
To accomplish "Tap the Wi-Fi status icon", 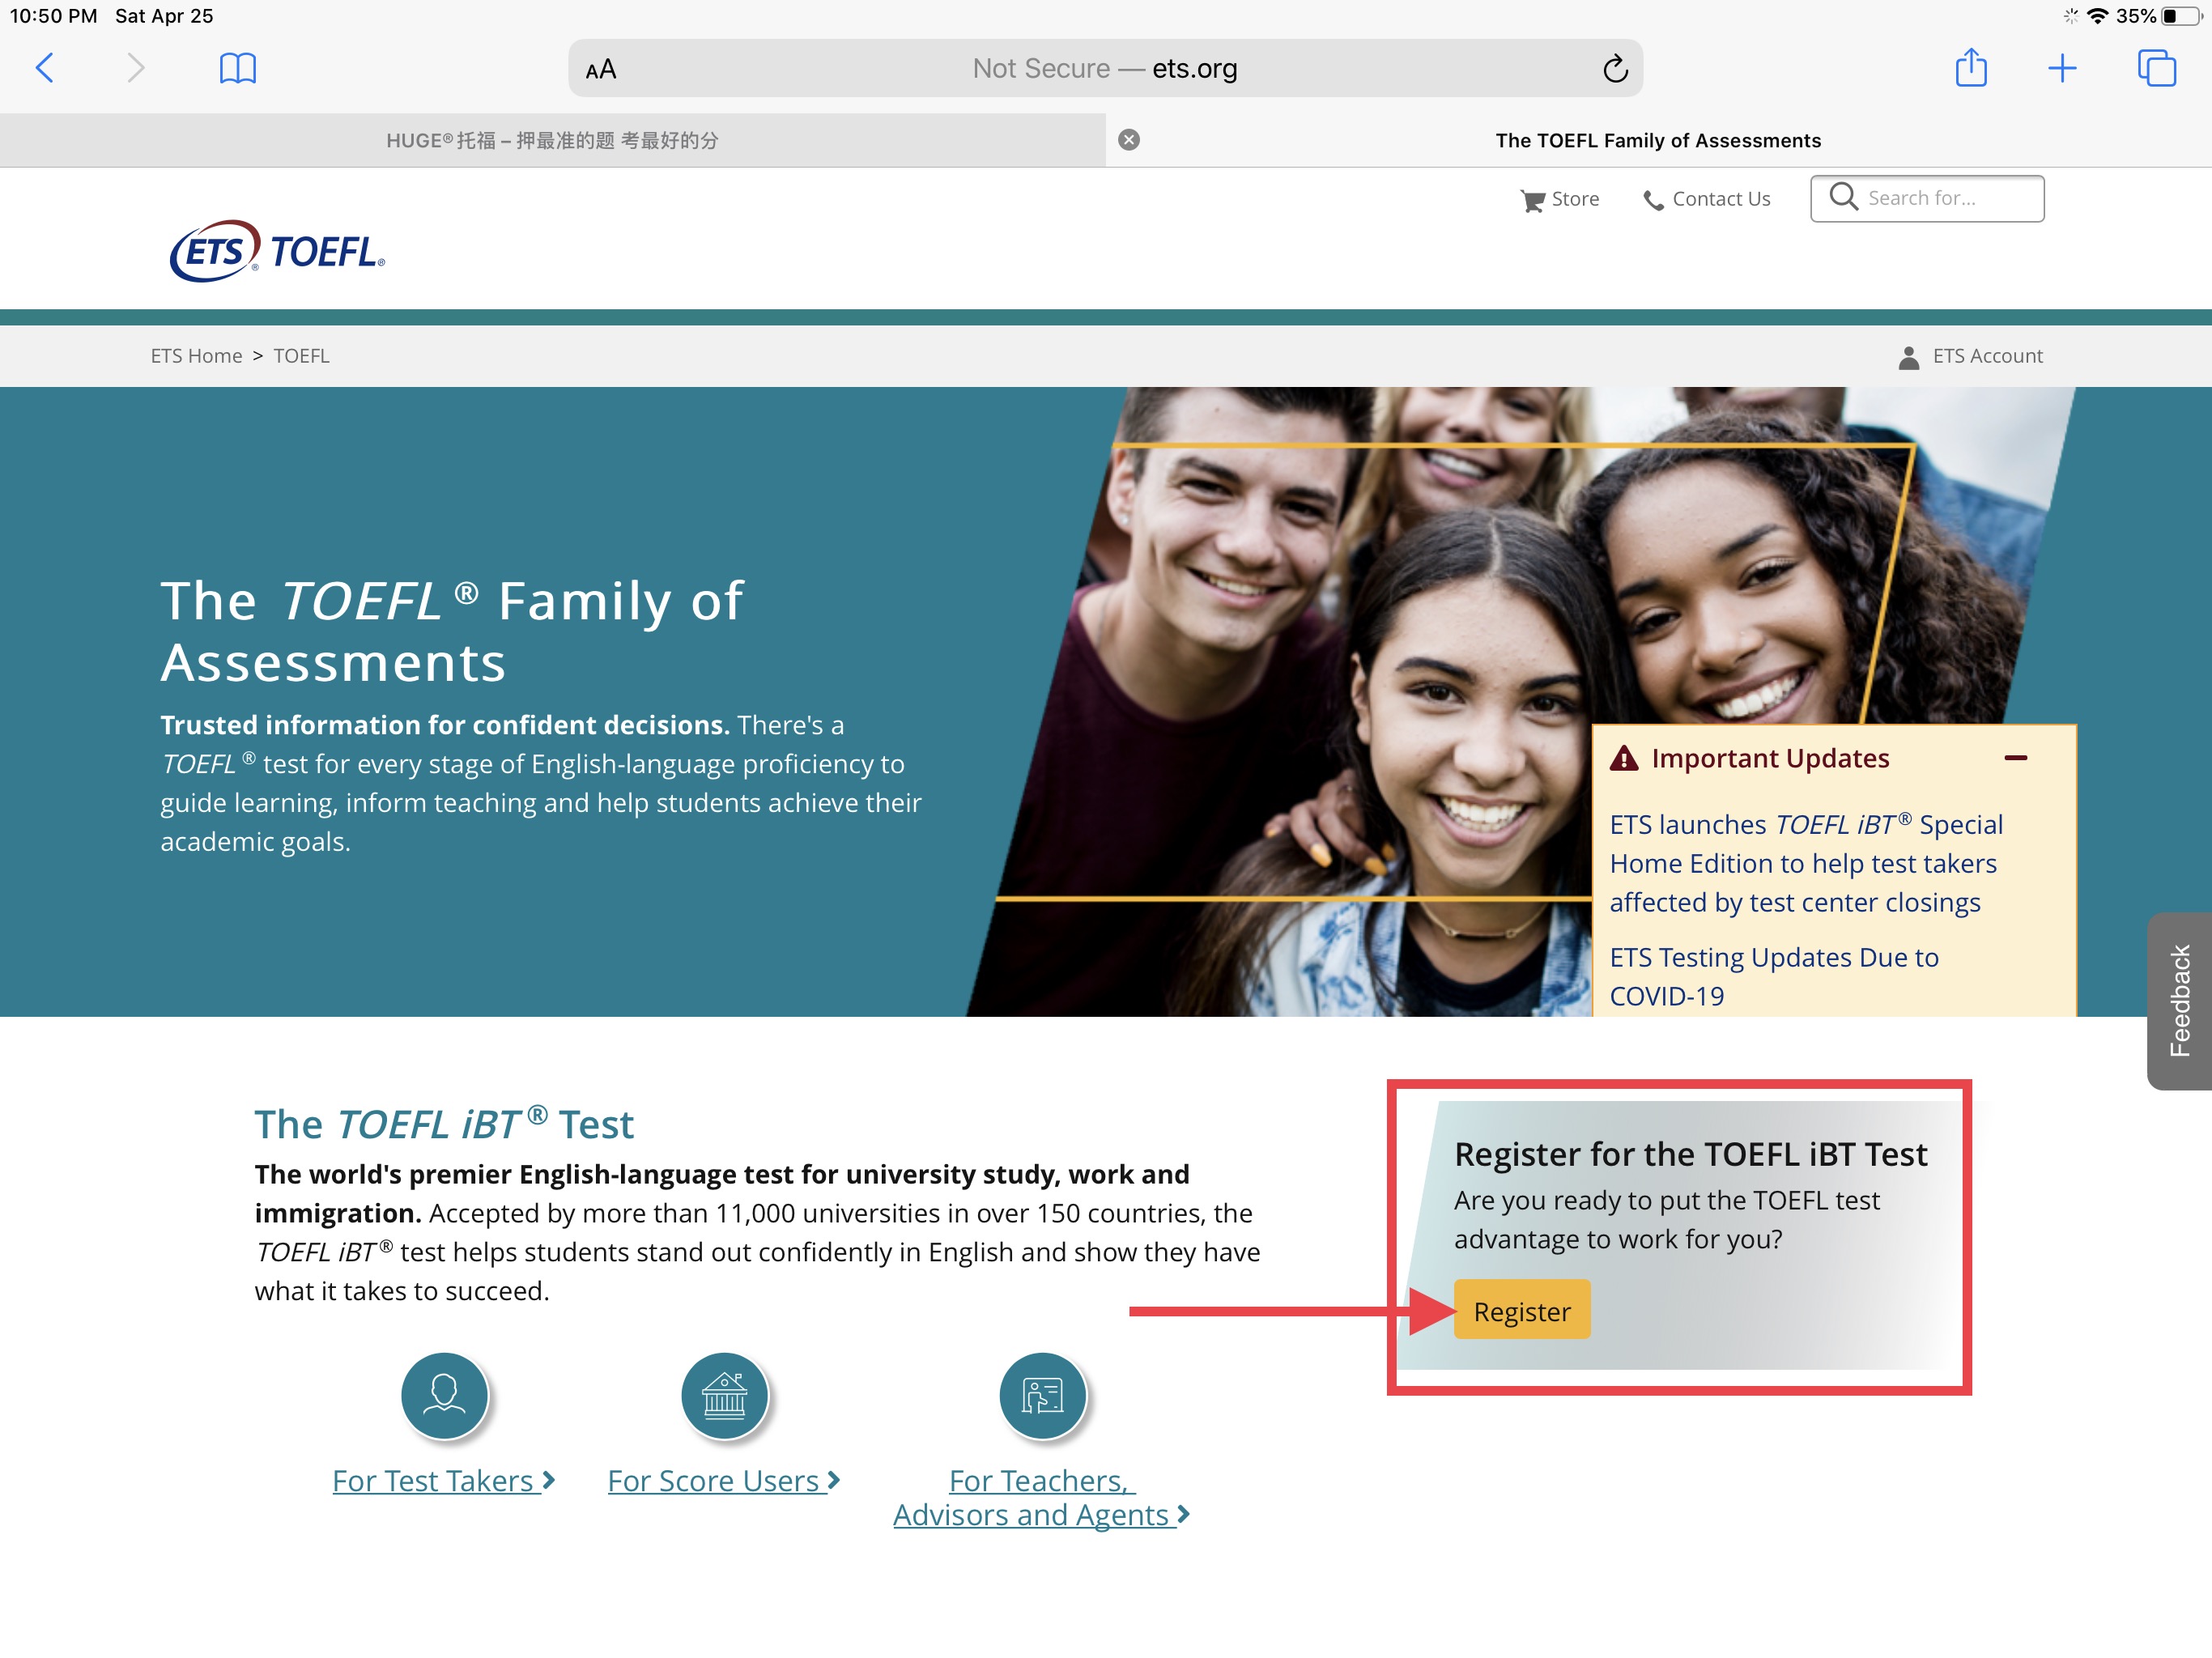I will click(2098, 16).
